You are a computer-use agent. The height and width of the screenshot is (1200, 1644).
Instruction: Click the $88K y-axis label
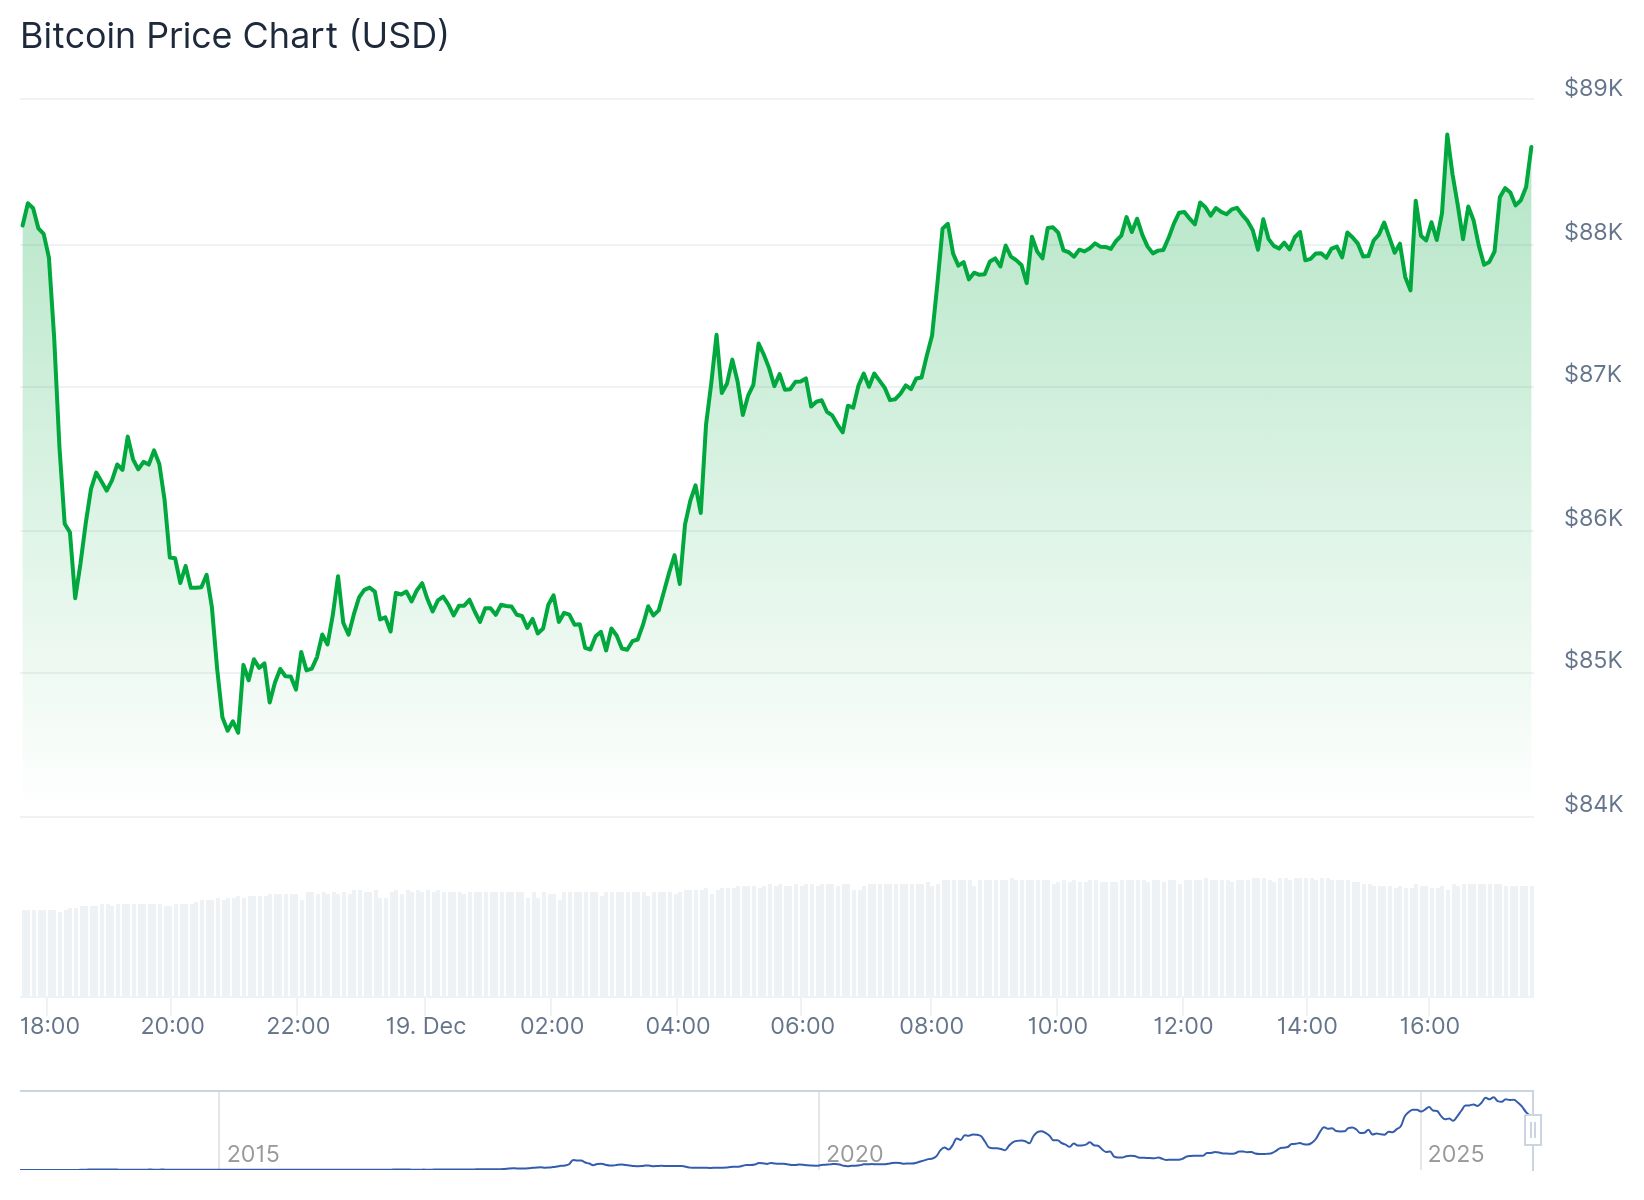click(x=1593, y=232)
